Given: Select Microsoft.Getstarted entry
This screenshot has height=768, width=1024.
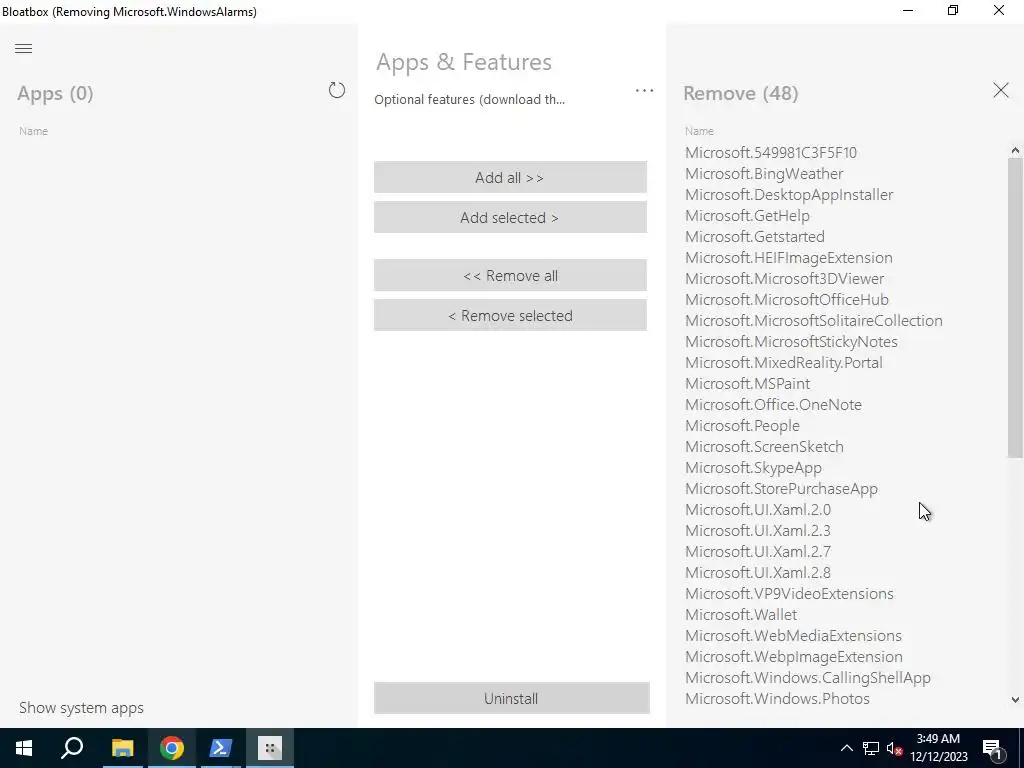Looking at the screenshot, I should (x=754, y=236).
